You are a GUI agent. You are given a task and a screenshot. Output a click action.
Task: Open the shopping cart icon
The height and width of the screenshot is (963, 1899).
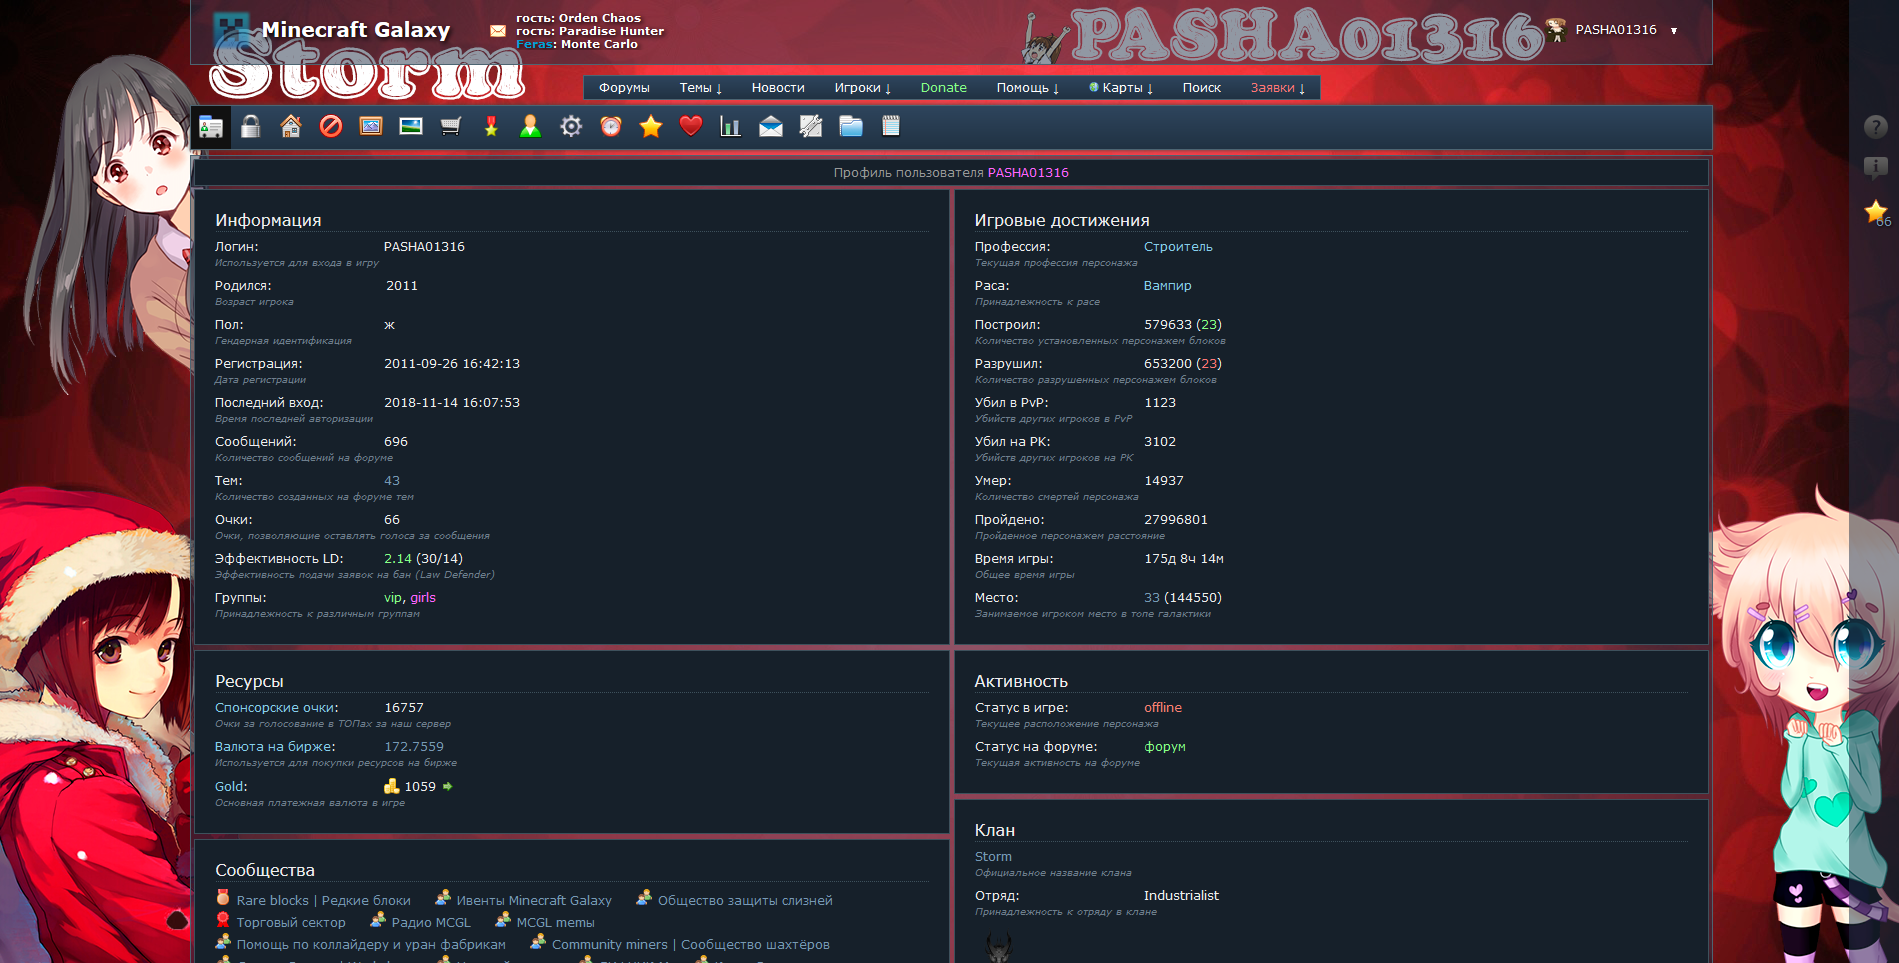pyautogui.click(x=451, y=127)
